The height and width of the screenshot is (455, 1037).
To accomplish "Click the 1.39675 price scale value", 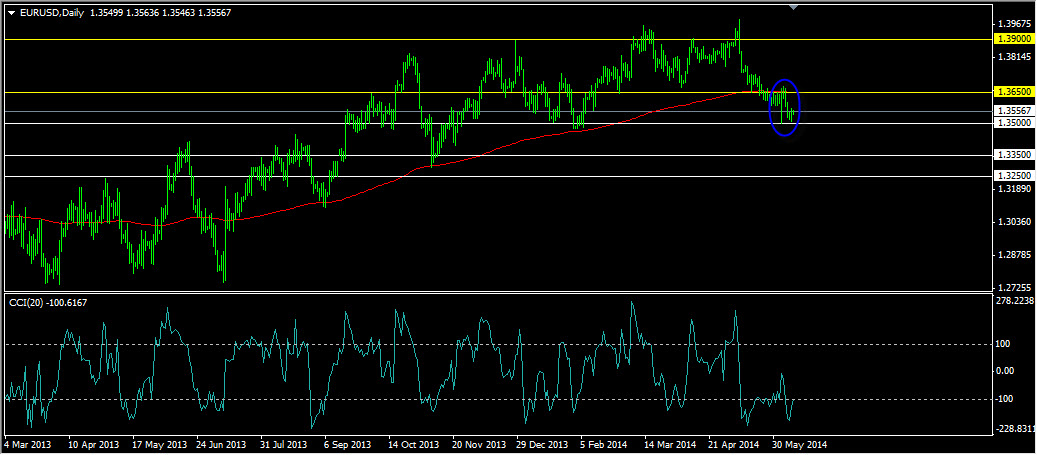I will (x=1016, y=24).
